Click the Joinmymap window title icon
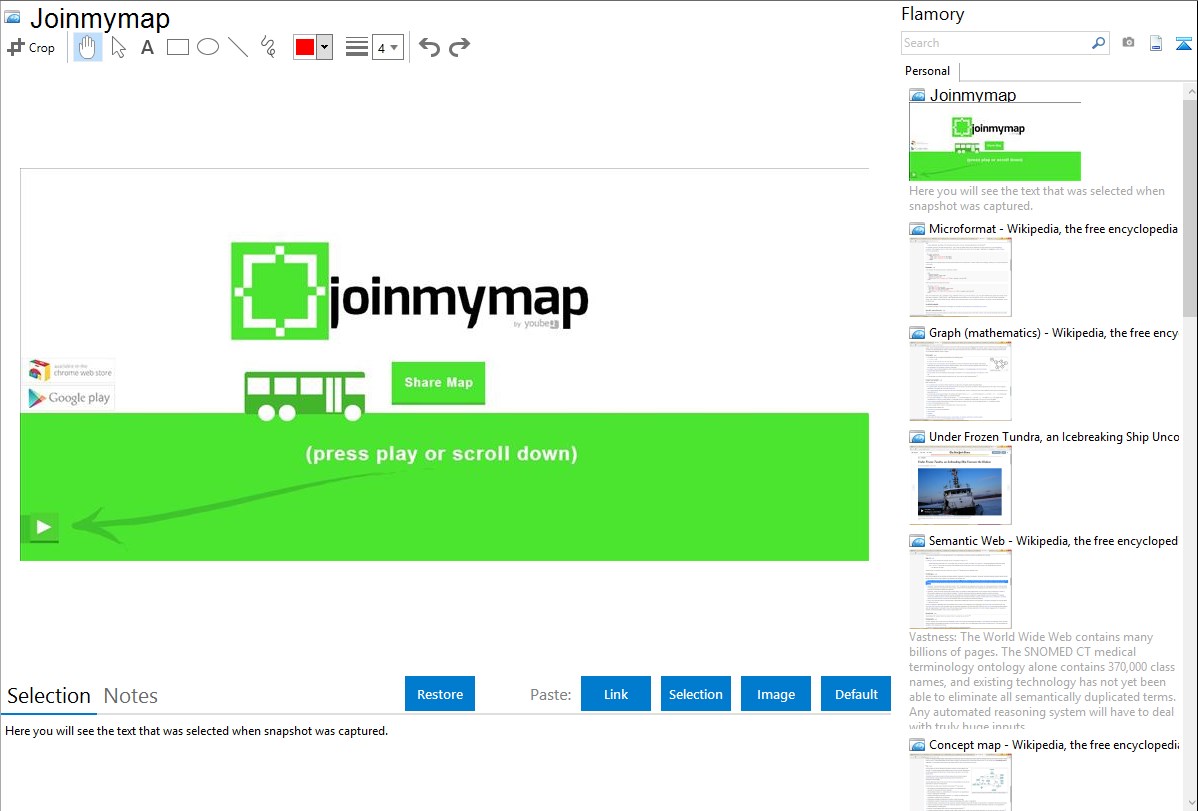Screen dimensions: 1198x811 (x=13, y=17)
